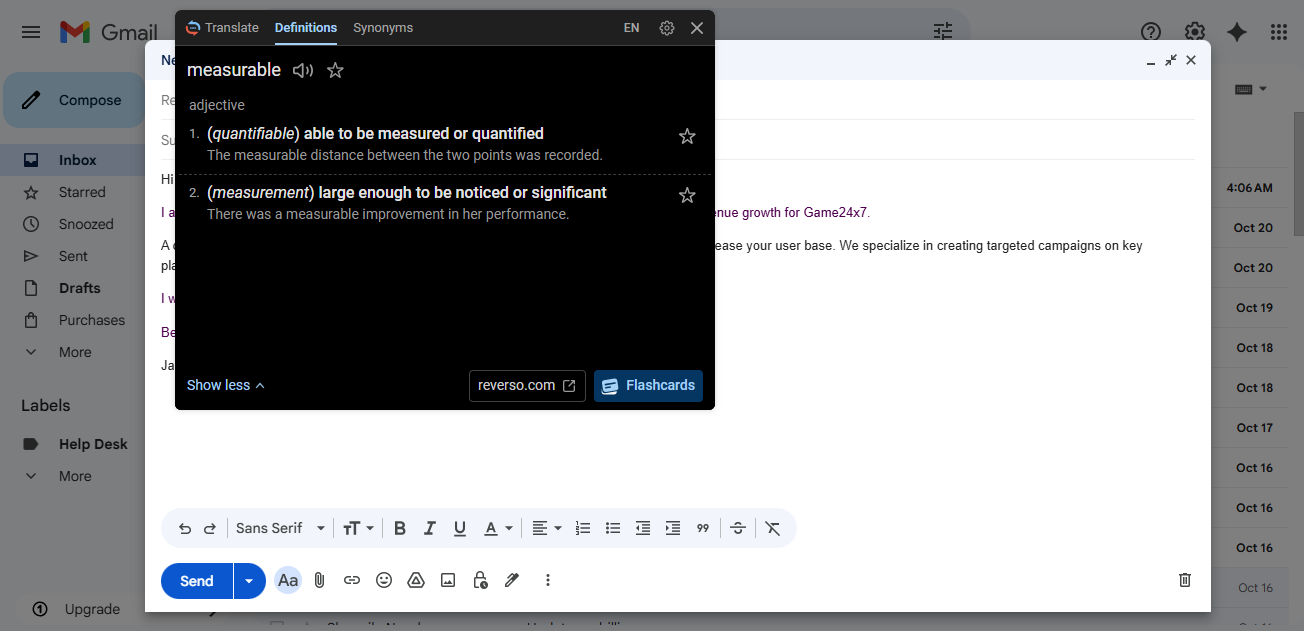Open the Flashcards button
The width and height of the screenshot is (1304, 631).
tap(648, 386)
